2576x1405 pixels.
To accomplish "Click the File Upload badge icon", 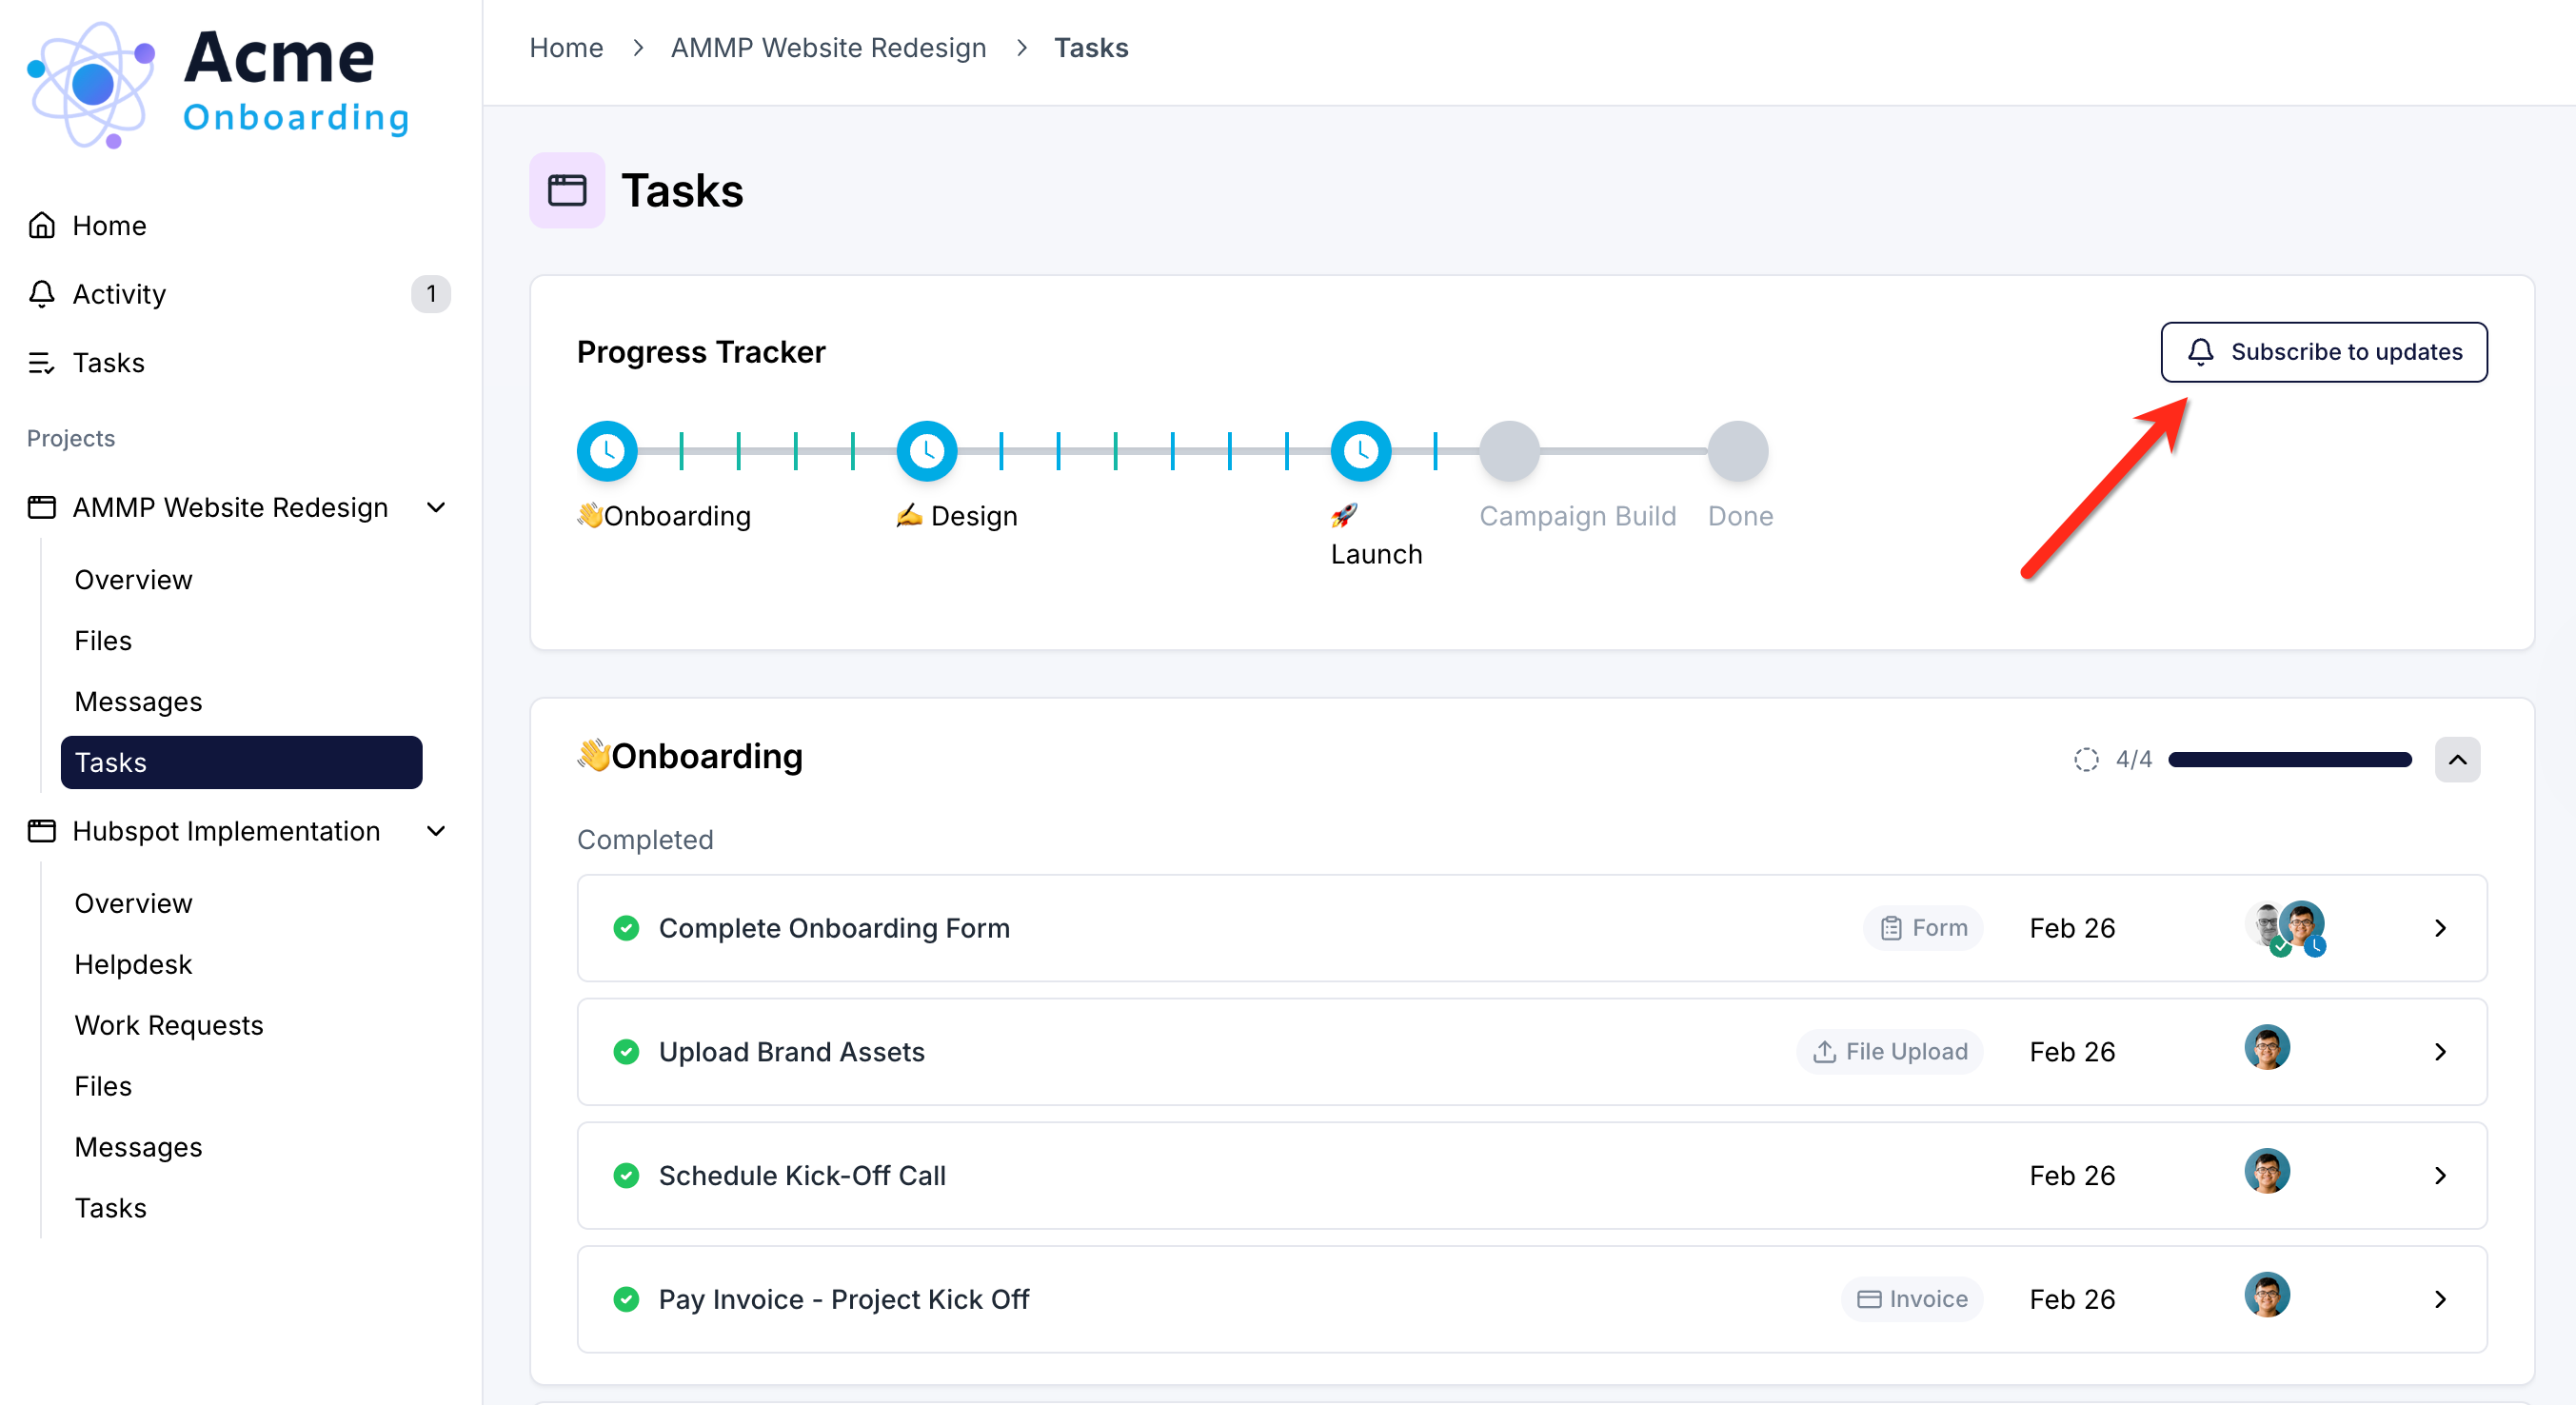I will [x=1824, y=1052].
